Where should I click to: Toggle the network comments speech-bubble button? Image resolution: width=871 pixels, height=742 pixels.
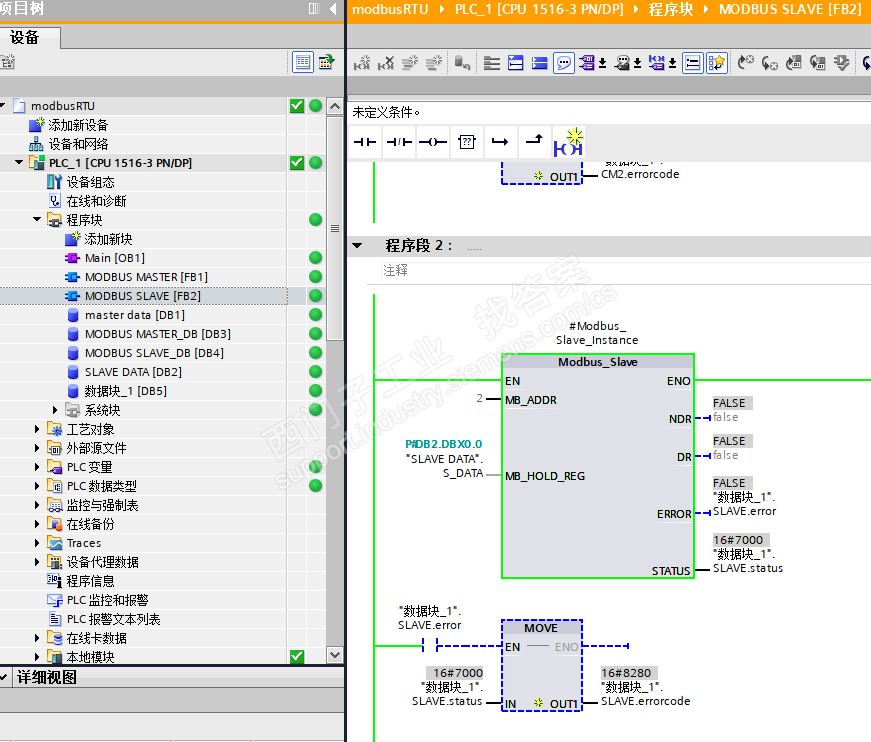[564, 63]
